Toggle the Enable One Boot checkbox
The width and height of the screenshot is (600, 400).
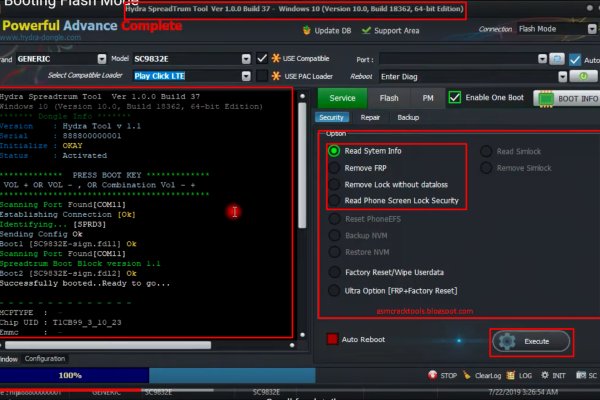(455, 97)
